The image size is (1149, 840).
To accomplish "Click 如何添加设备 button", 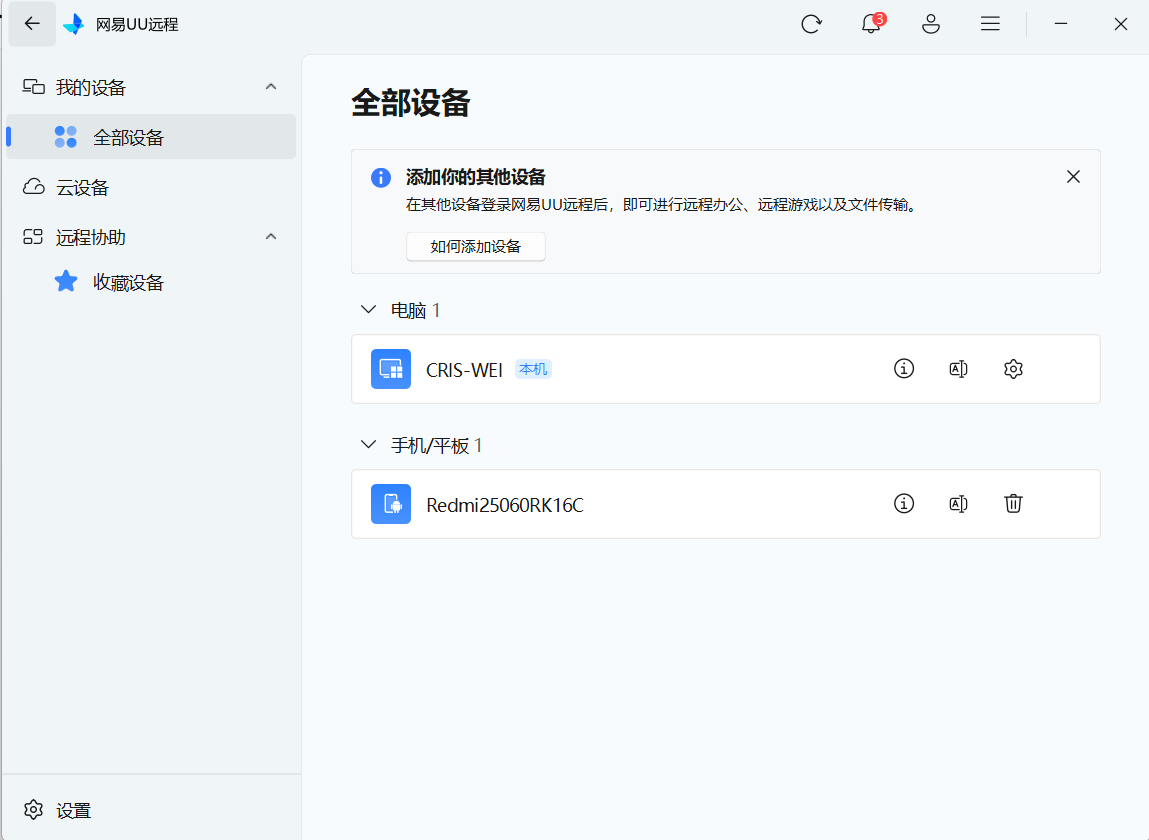I will coord(476,246).
